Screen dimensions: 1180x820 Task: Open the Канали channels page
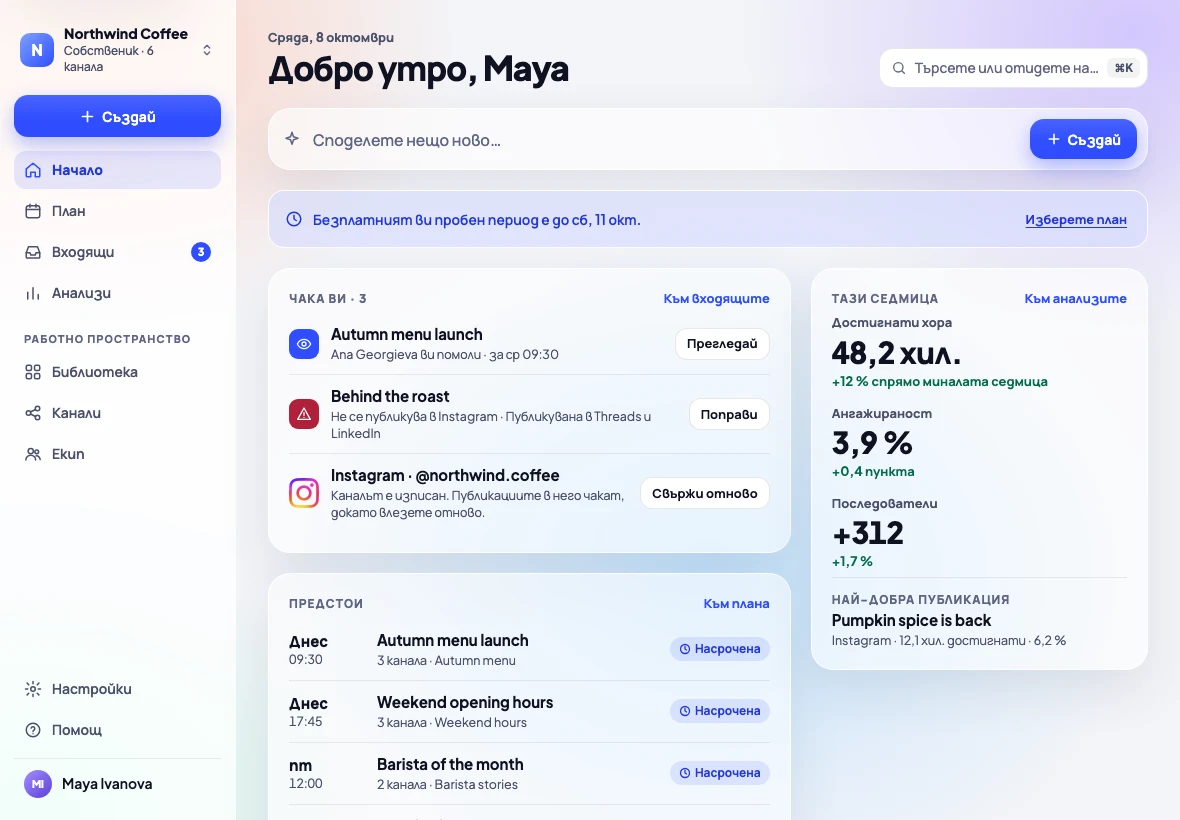pyautogui.click(x=117, y=413)
